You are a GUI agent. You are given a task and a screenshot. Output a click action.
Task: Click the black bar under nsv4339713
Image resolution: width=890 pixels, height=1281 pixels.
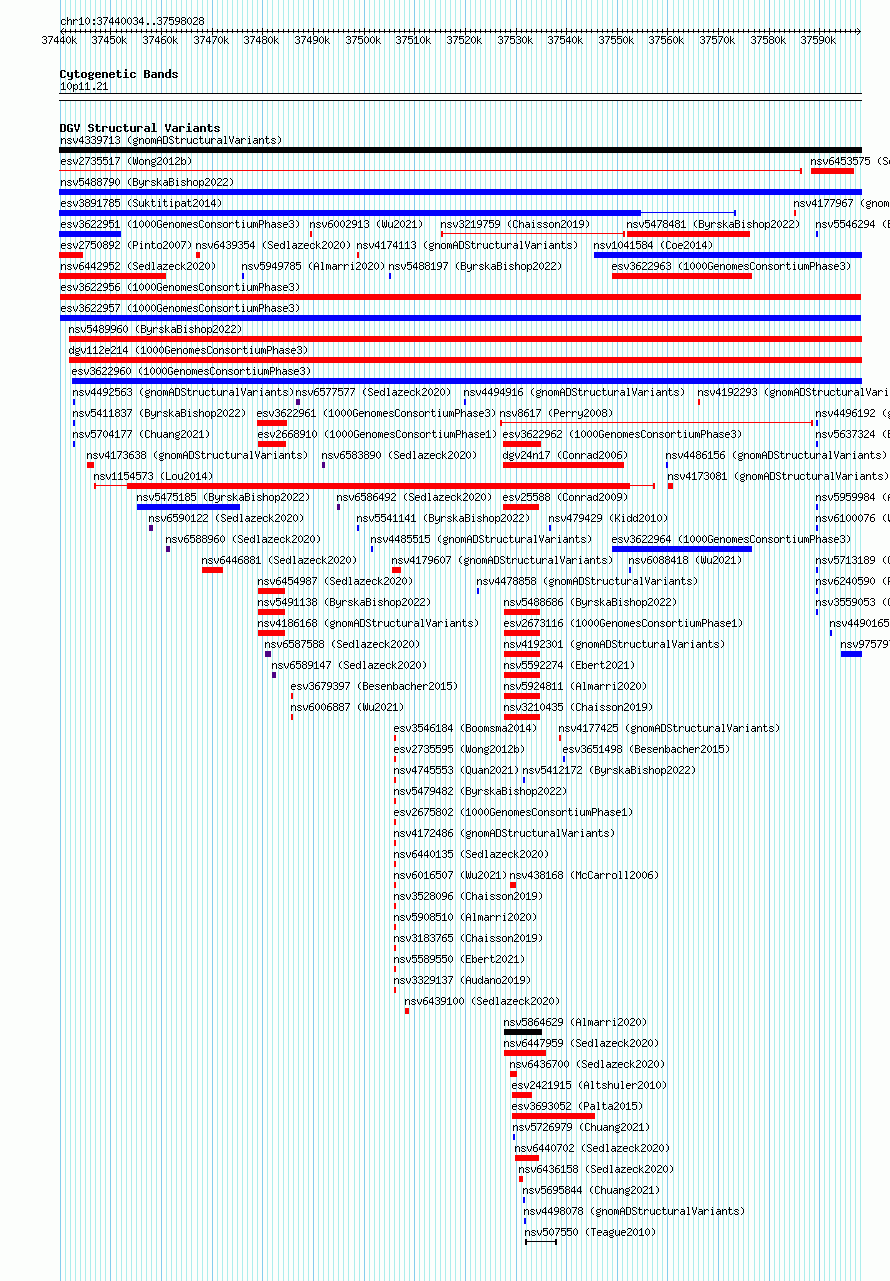point(460,150)
